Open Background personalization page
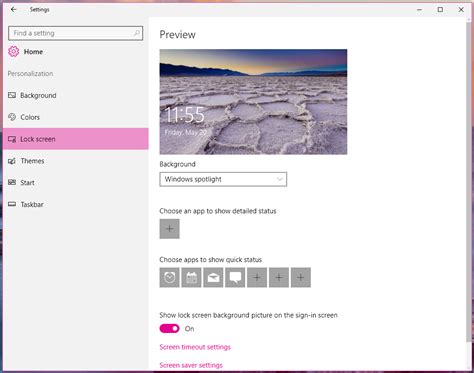The image size is (474, 373). [76, 95]
